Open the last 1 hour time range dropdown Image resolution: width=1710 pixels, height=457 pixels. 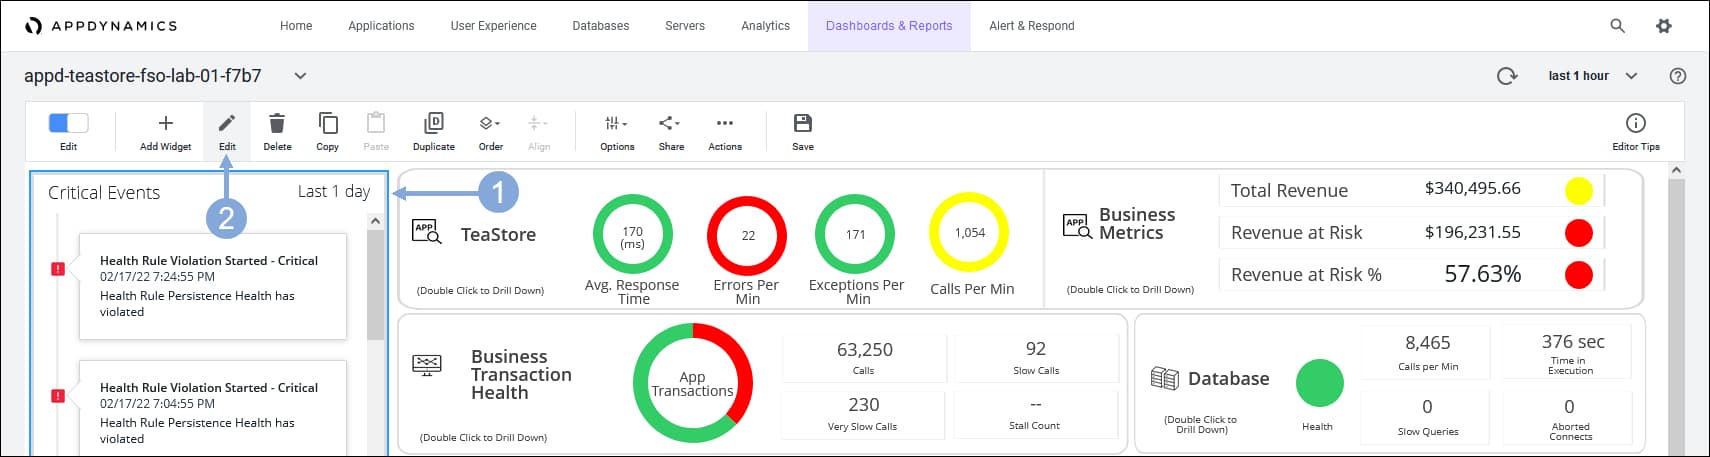pyautogui.click(x=1592, y=76)
